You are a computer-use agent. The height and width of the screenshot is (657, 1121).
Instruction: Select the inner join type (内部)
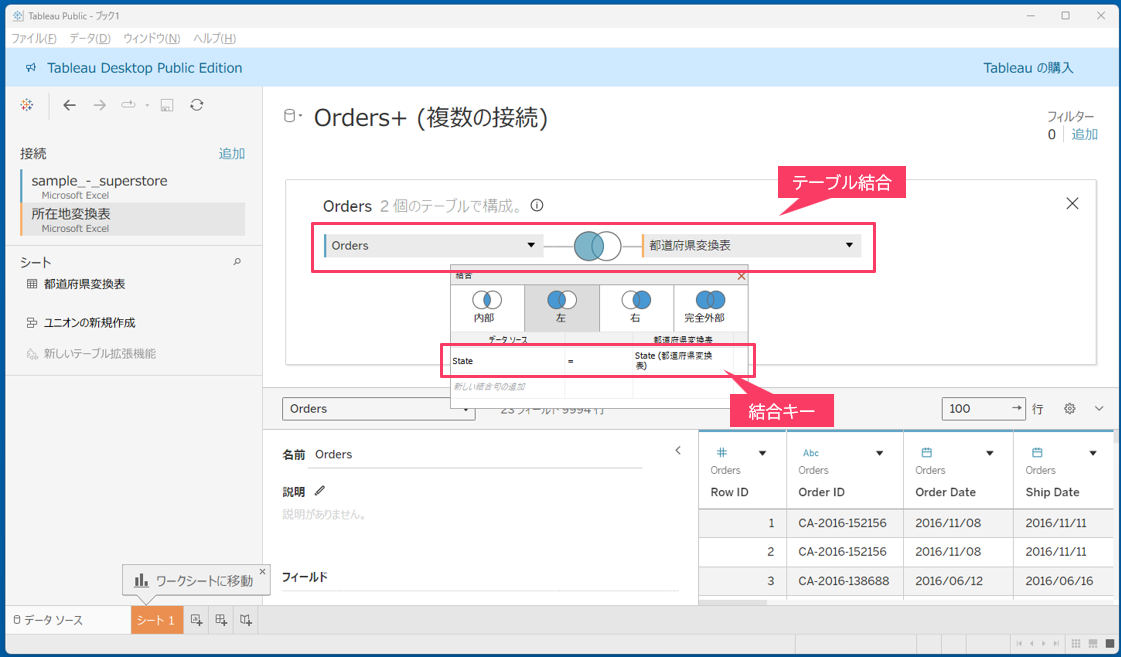click(x=486, y=307)
